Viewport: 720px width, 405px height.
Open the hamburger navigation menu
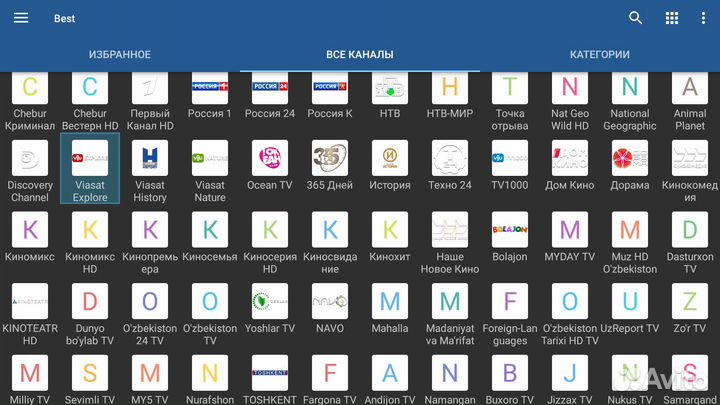click(x=20, y=18)
